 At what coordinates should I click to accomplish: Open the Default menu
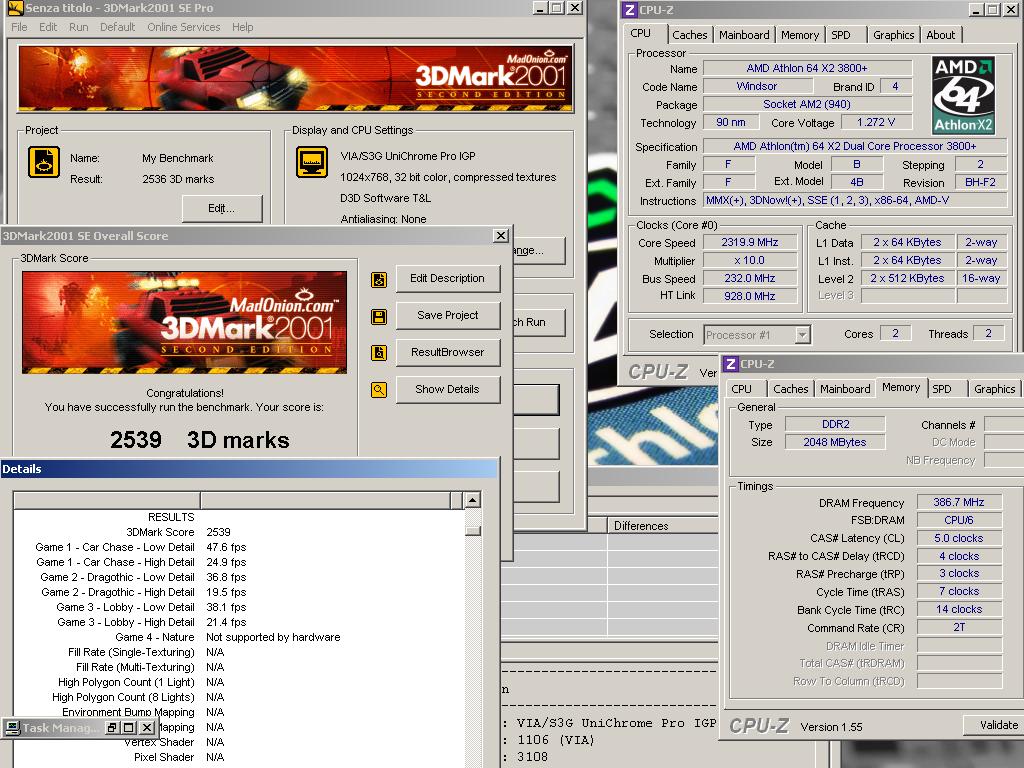point(118,27)
